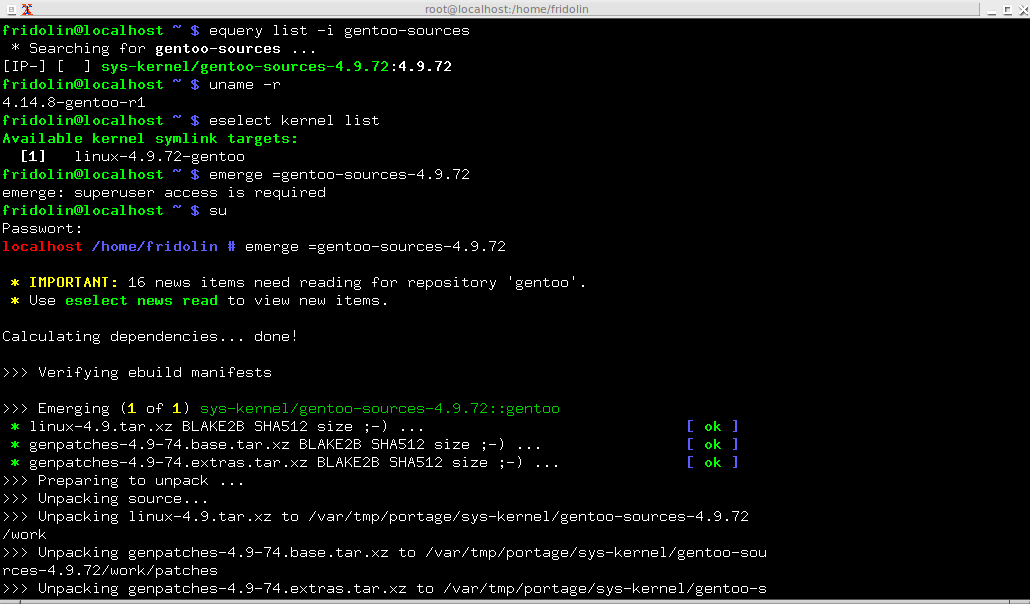Minimize the terminal window
The height and width of the screenshot is (604, 1030).
(991, 9)
